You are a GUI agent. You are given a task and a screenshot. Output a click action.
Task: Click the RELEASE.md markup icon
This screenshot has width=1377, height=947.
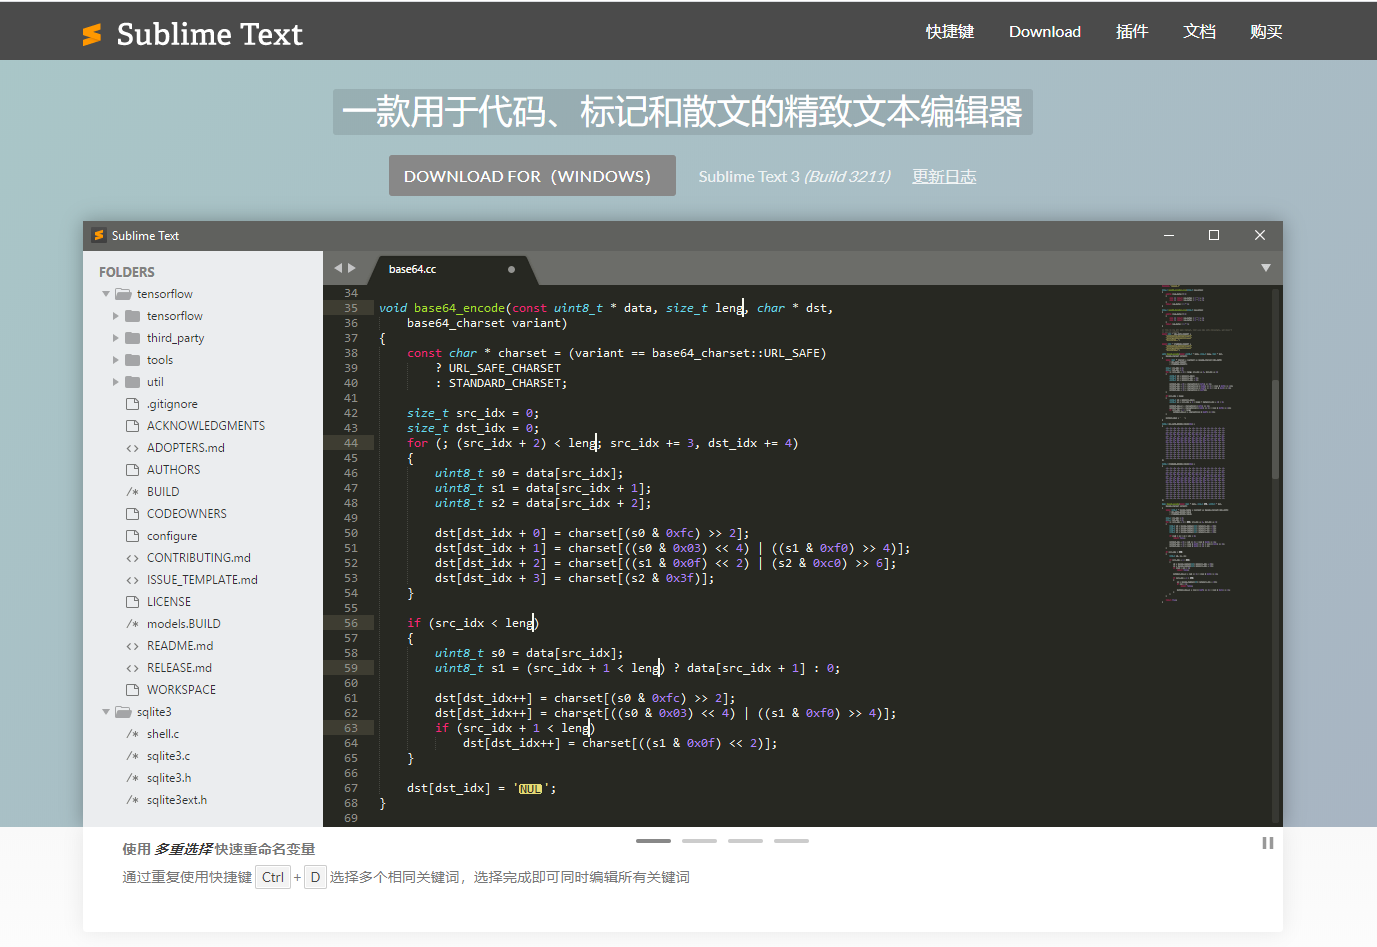[x=132, y=668]
